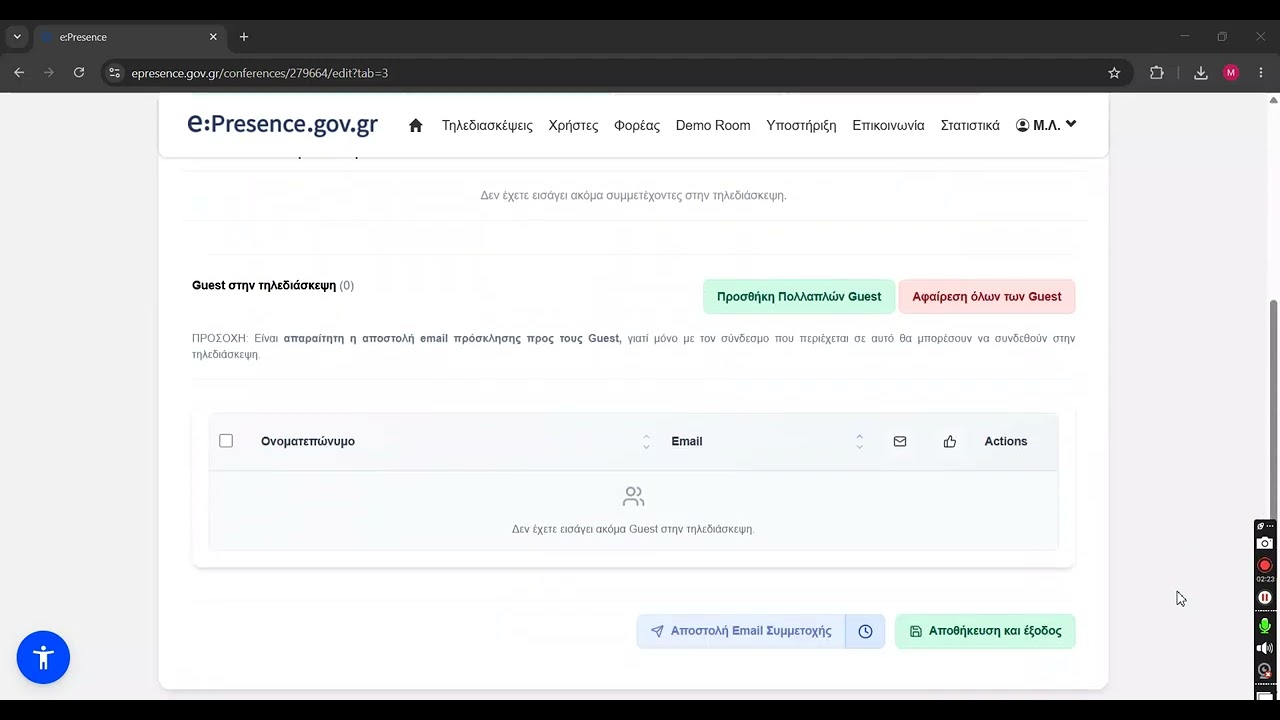Image resolution: width=1280 pixels, height=720 pixels.
Task: Click the envelope column header icon
Action: click(900, 441)
